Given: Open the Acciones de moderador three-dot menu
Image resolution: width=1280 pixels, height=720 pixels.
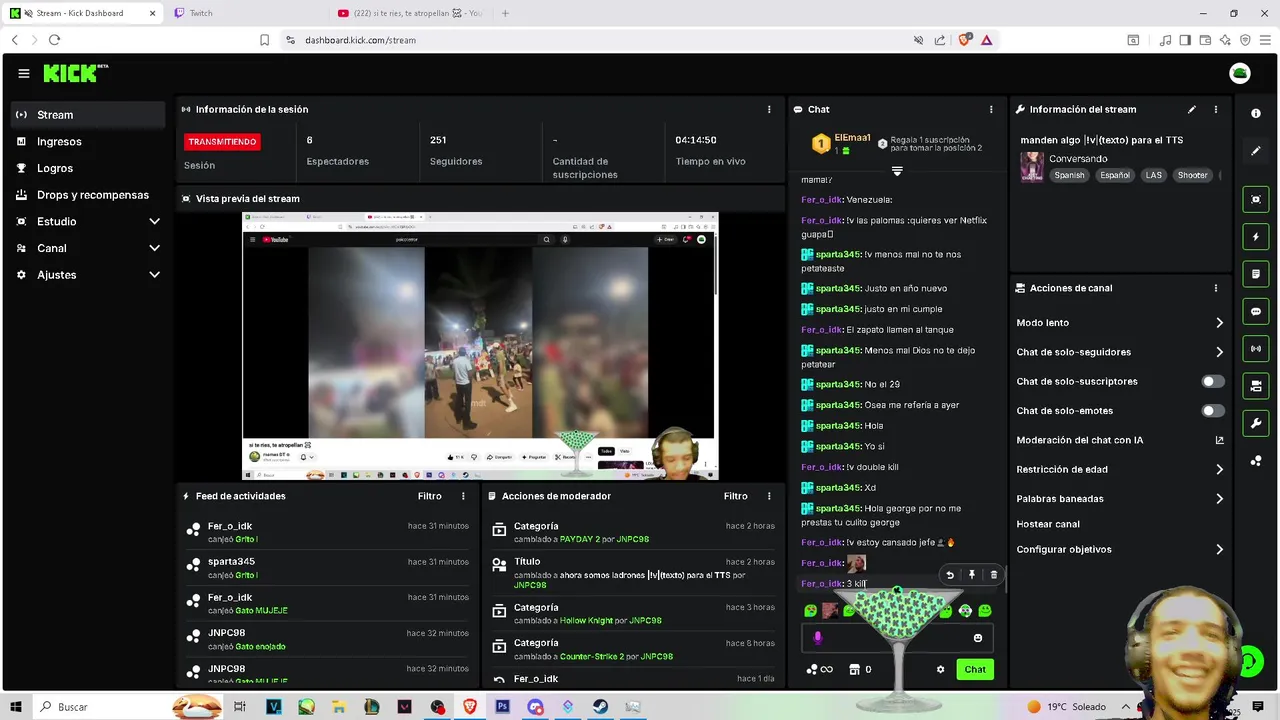Looking at the screenshot, I should 769,496.
